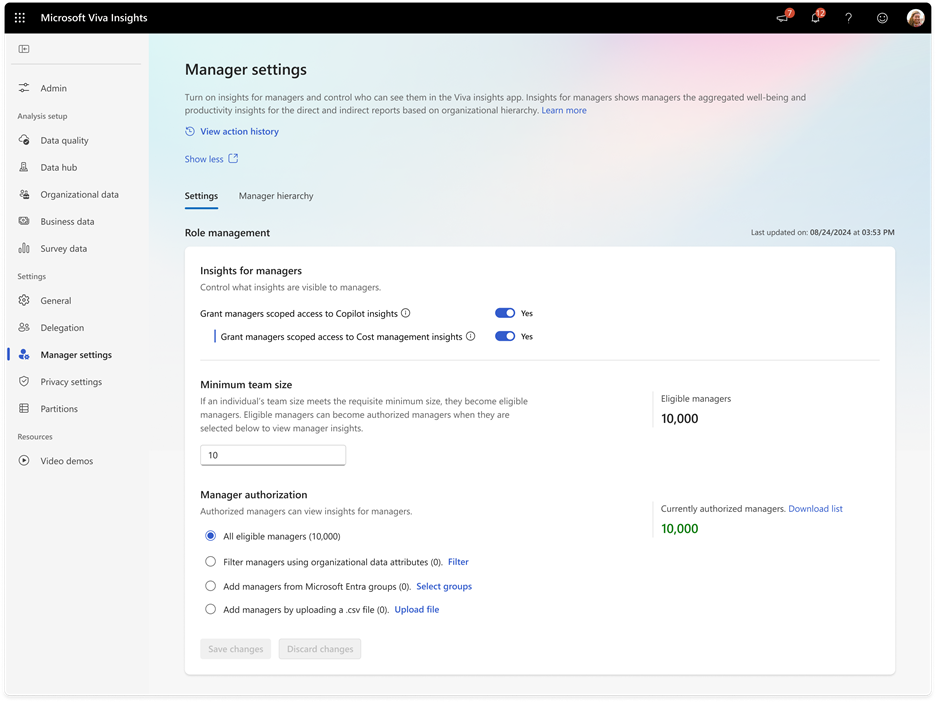The image size is (936, 702).
Task: Click the Show less external link icon
Action: (233, 158)
